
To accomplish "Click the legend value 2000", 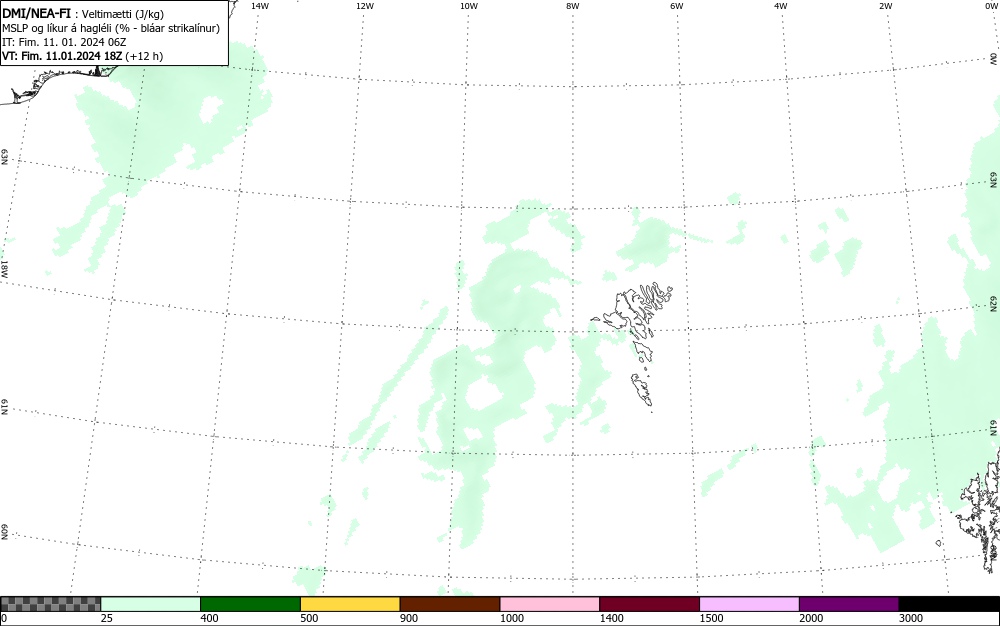I will tap(811, 618).
